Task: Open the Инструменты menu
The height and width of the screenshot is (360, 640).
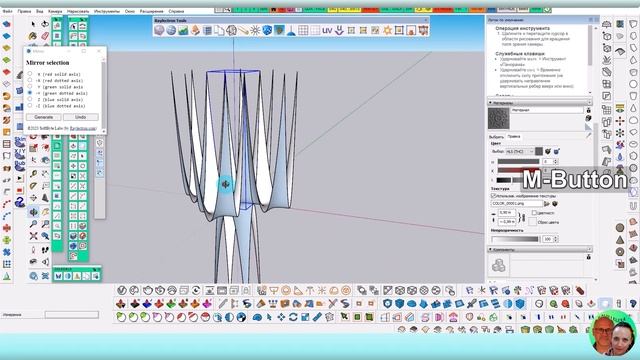Action: click(107, 11)
